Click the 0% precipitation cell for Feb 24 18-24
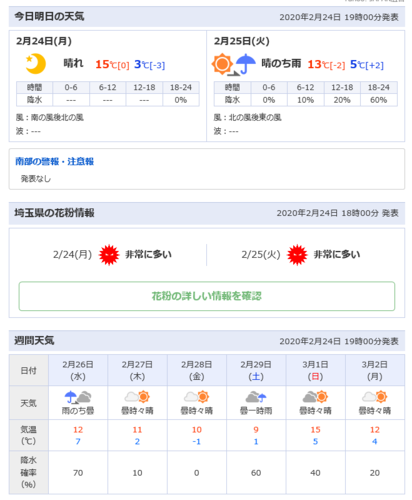The image size is (412, 500). pyautogui.click(x=181, y=100)
